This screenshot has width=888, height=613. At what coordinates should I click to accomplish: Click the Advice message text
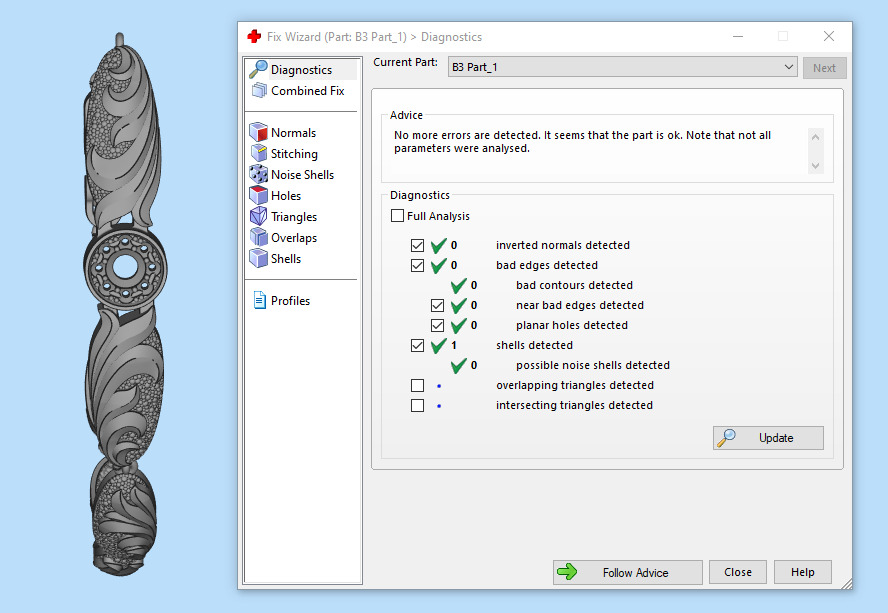582,142
